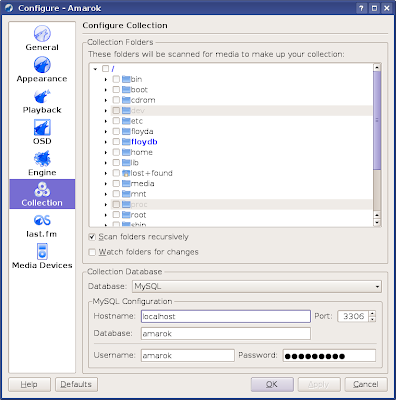The image size is (396, 400).
Task: Expand the root folder node
Action: (x=106, y=215)
